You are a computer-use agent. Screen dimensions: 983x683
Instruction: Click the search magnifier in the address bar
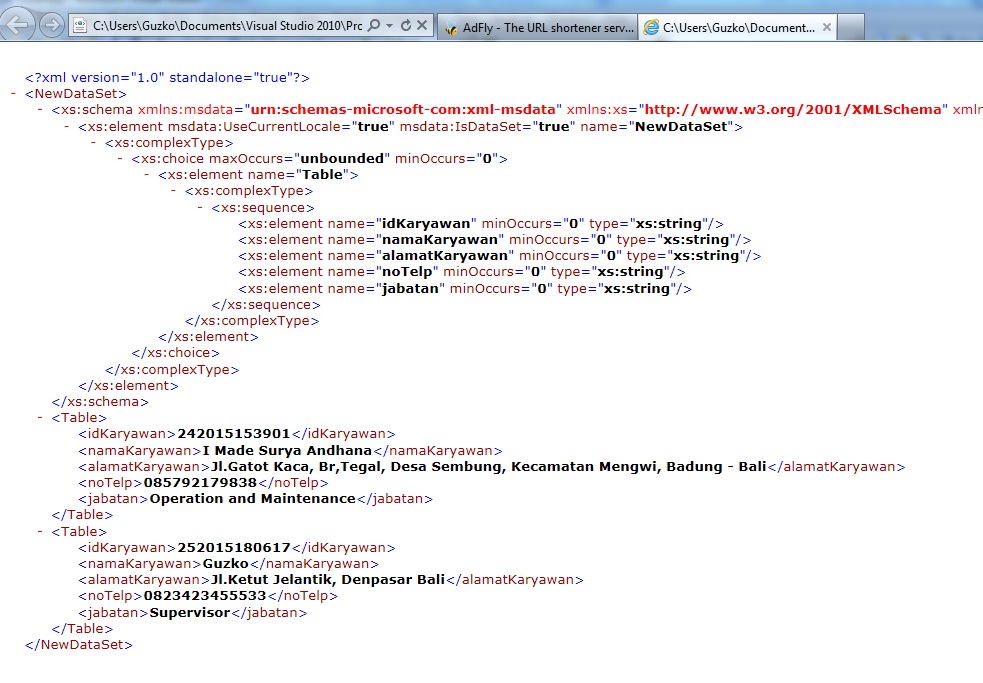click(x=374, y=26)
